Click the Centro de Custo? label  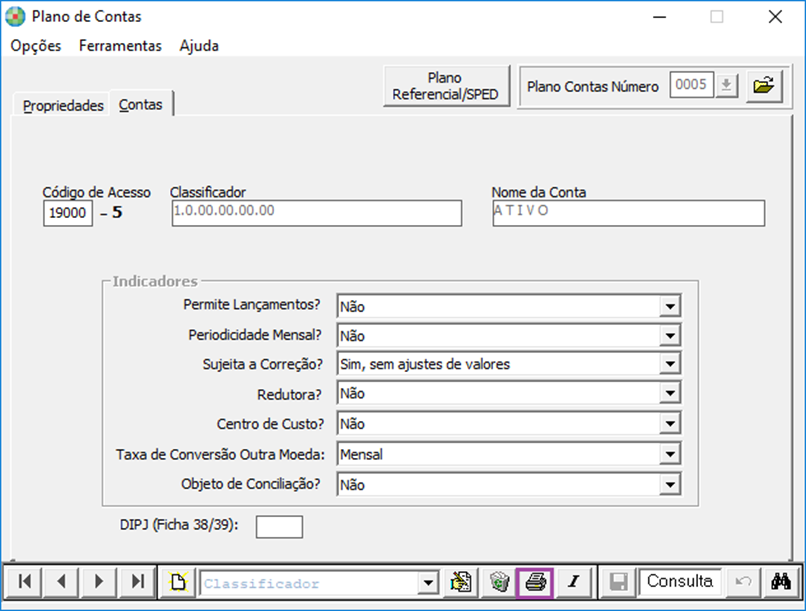(x=270, y=424)
